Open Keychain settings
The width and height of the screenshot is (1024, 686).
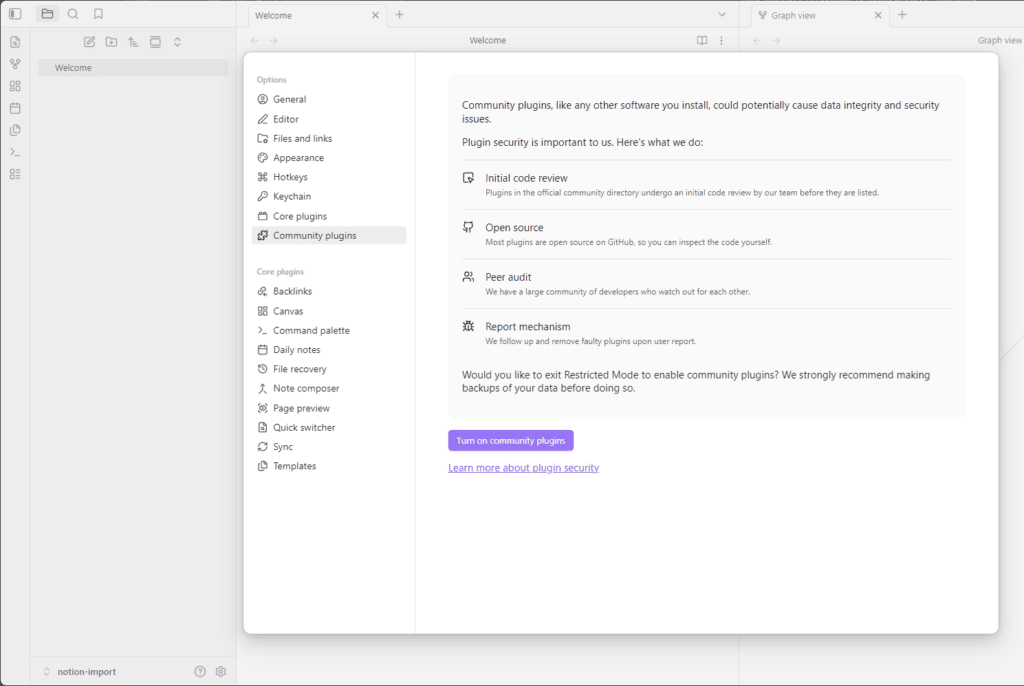(329, 196)
